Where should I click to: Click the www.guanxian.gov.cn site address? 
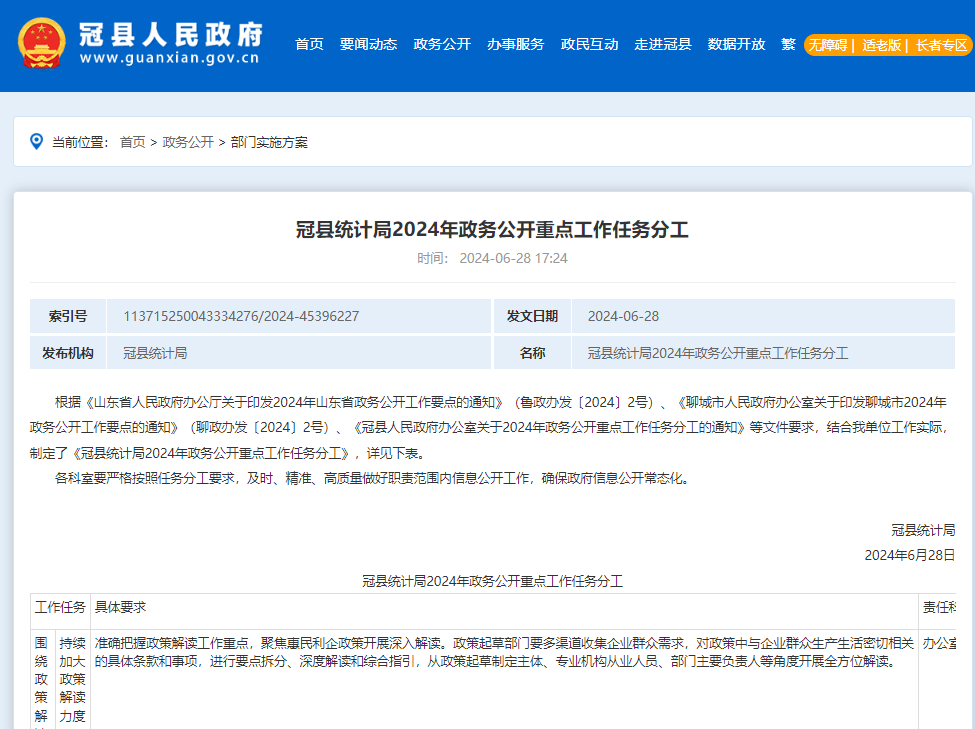click(169, 58)
